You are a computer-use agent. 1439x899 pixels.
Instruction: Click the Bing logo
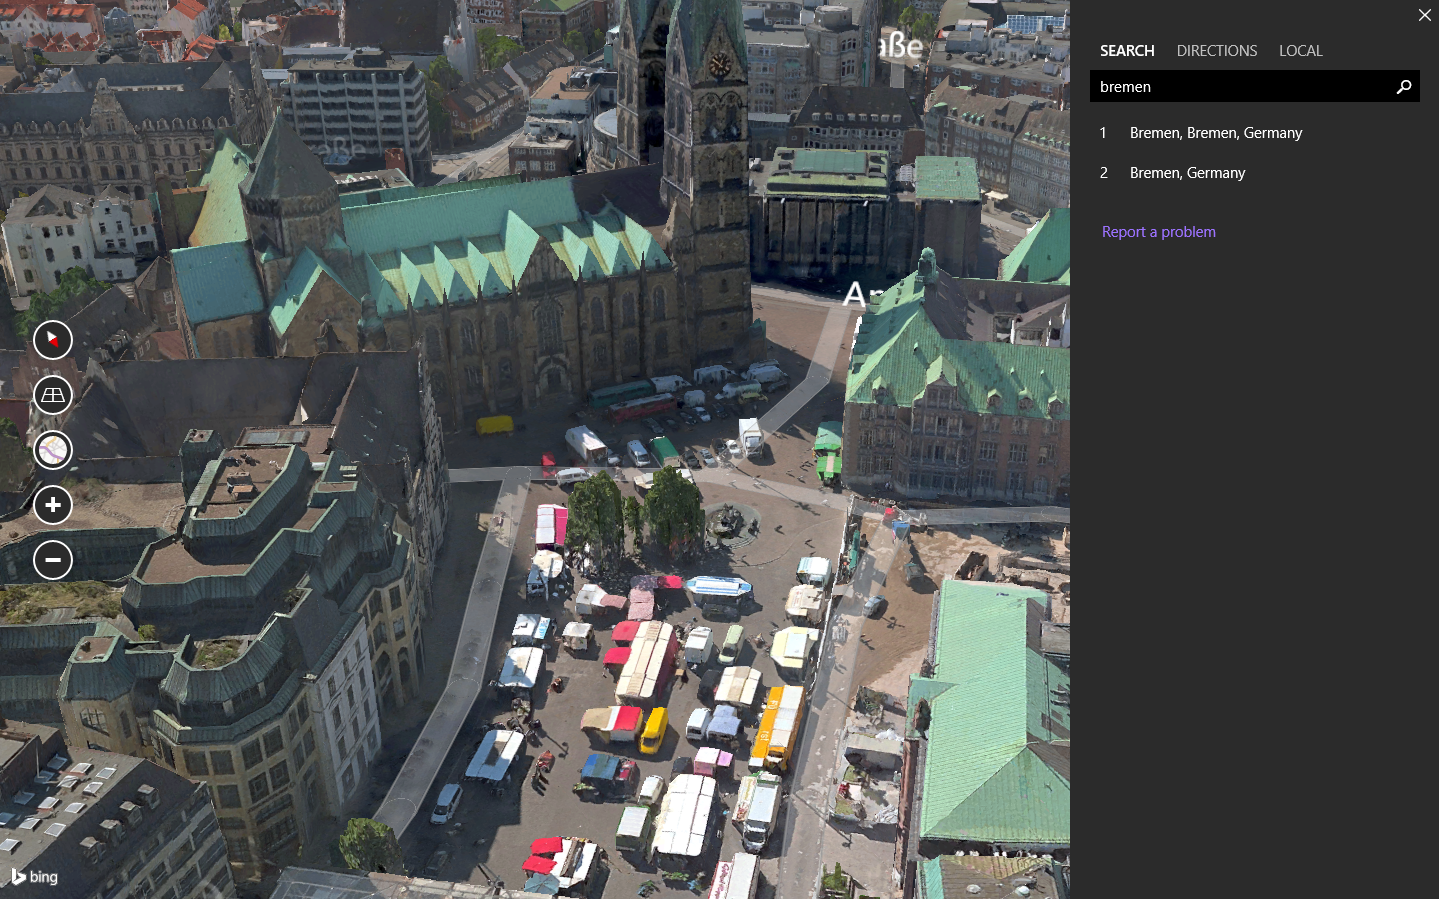pyautogui.click(x=35, y=877)
